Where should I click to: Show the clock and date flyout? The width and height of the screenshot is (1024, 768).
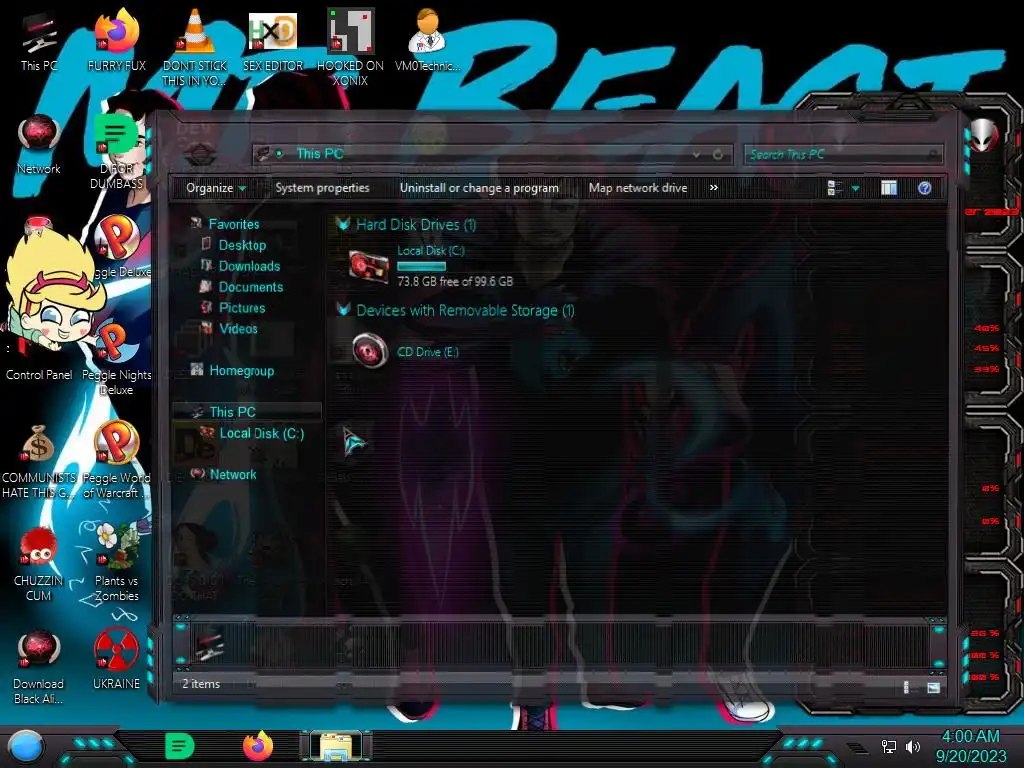[x=971, y=746]
